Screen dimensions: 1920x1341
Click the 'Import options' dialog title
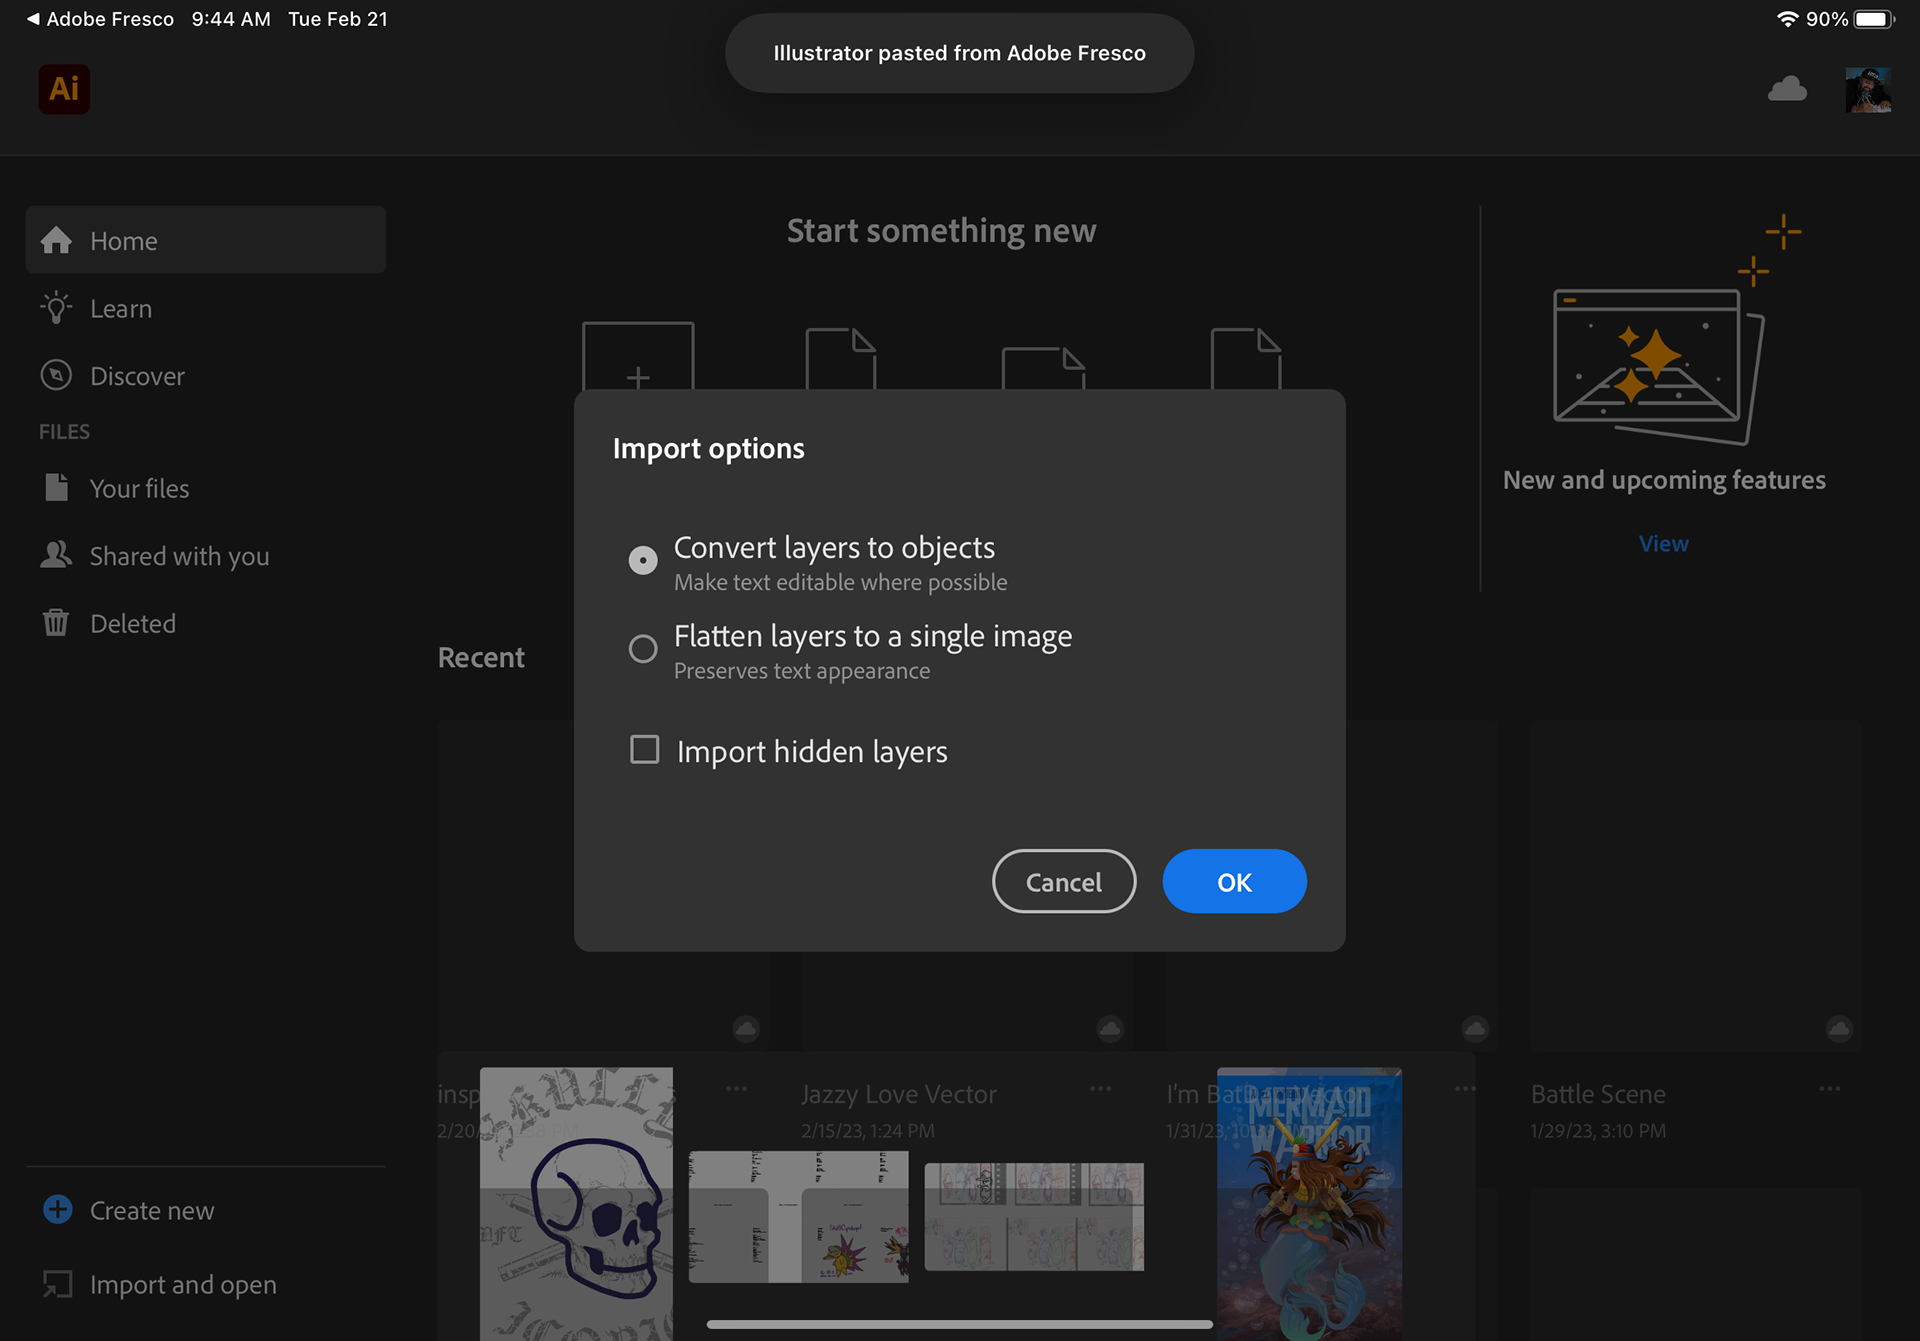tap(708, 449)
